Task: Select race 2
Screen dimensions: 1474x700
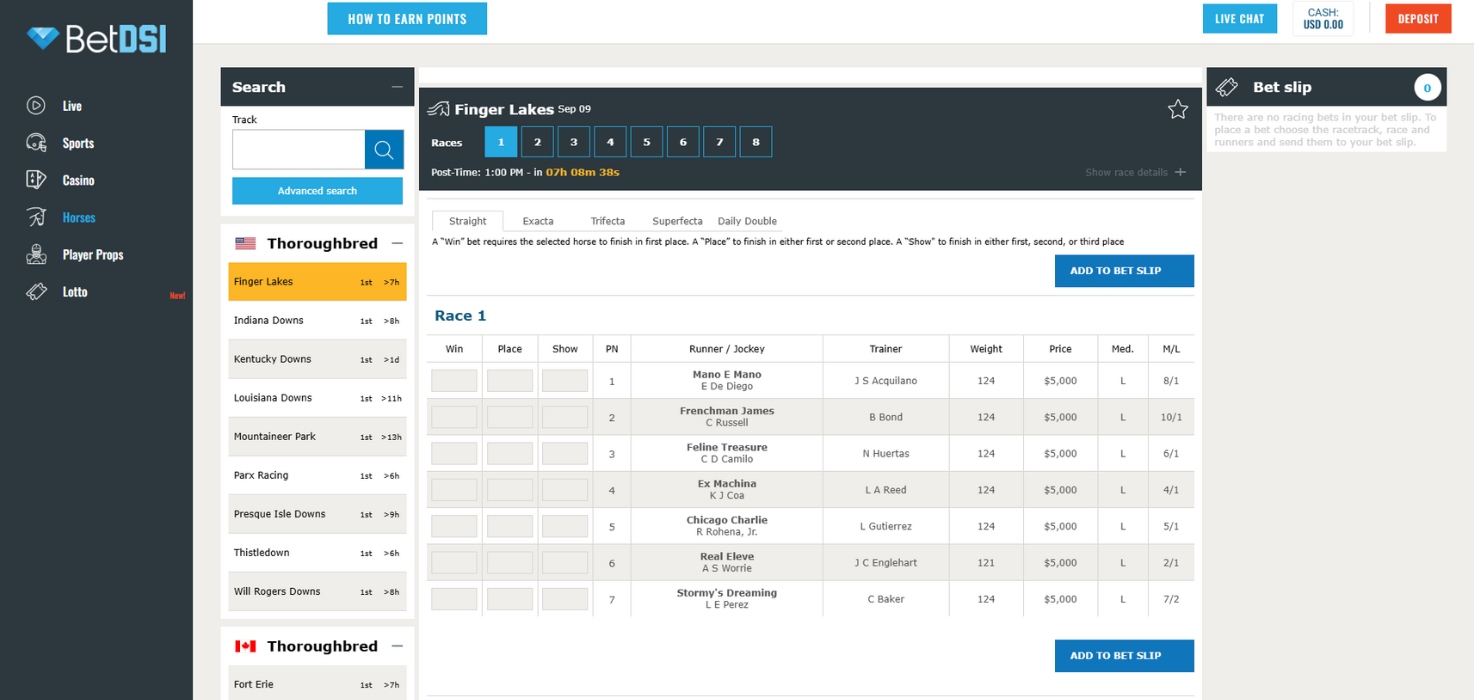Action: (x=537, y=142)
